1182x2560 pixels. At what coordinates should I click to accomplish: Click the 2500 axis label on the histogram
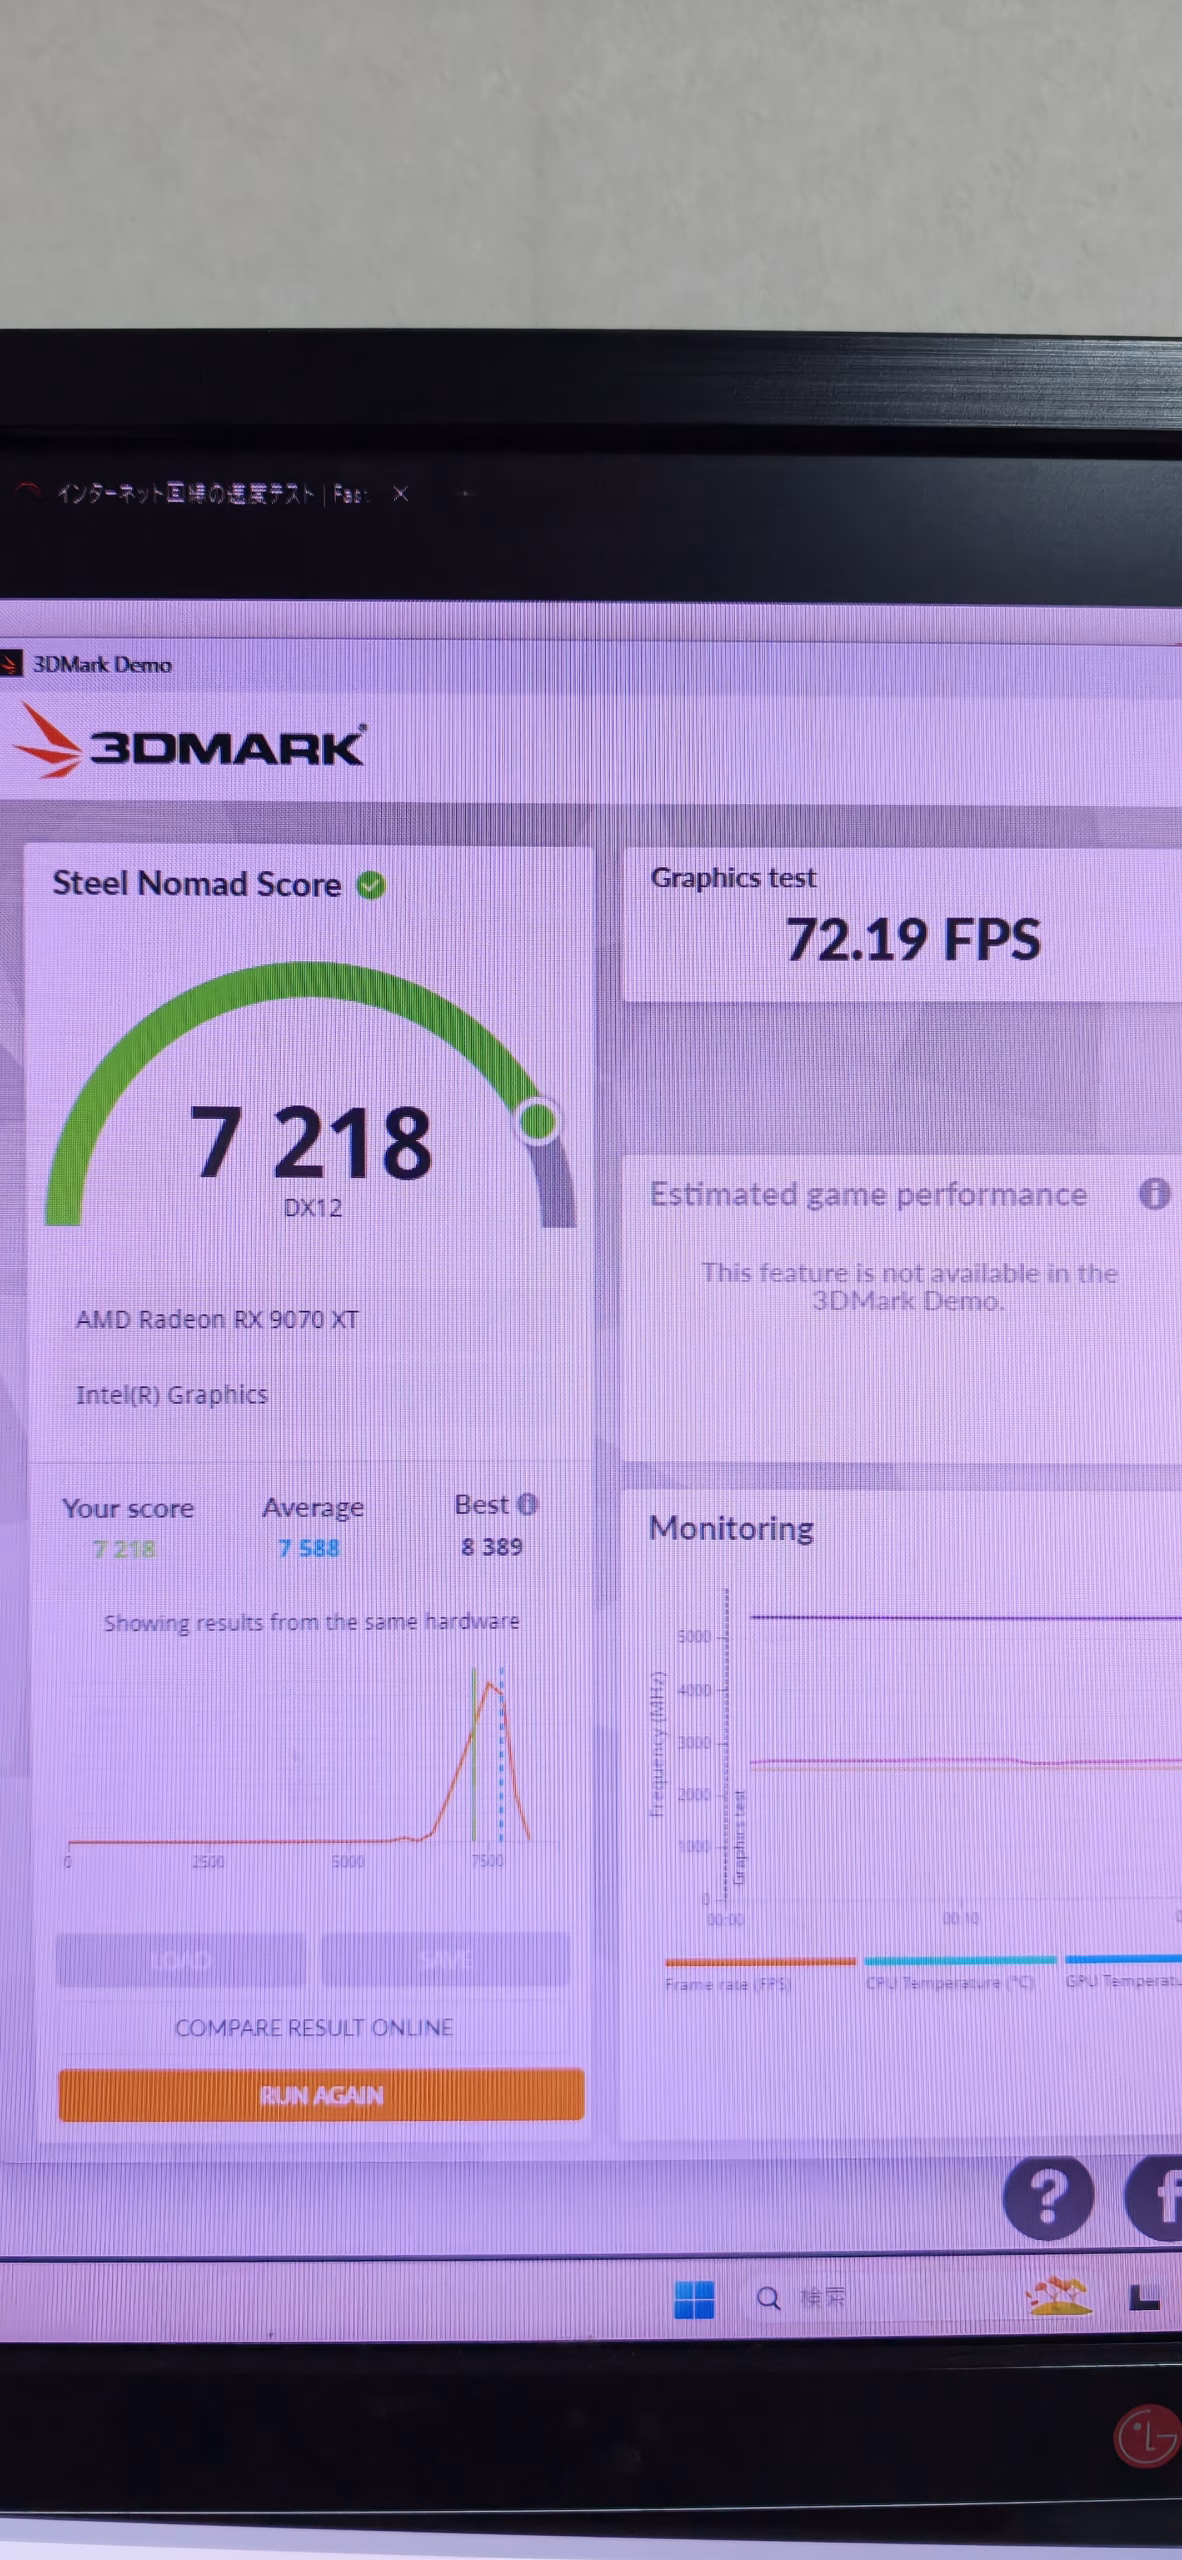tap(208, 1862)
